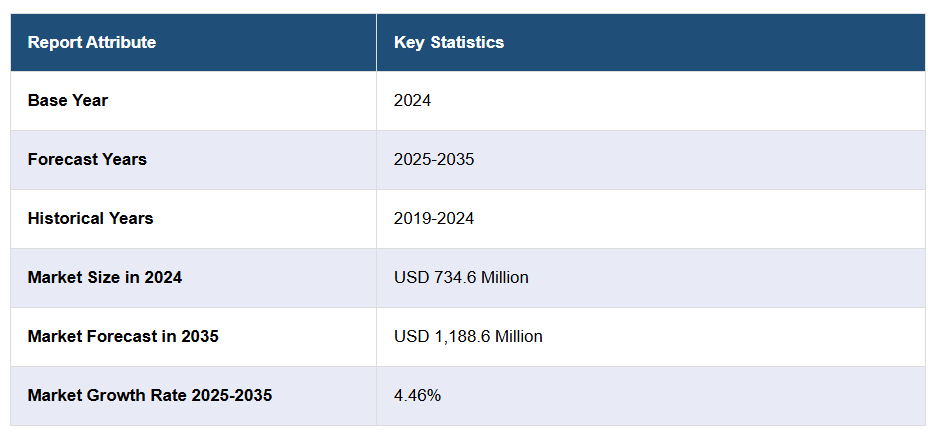Image resolution: width=928 pixels, height=433 pixels.
Task: Select the Market Forecast in 2035 label
Action: click(123, 336)
